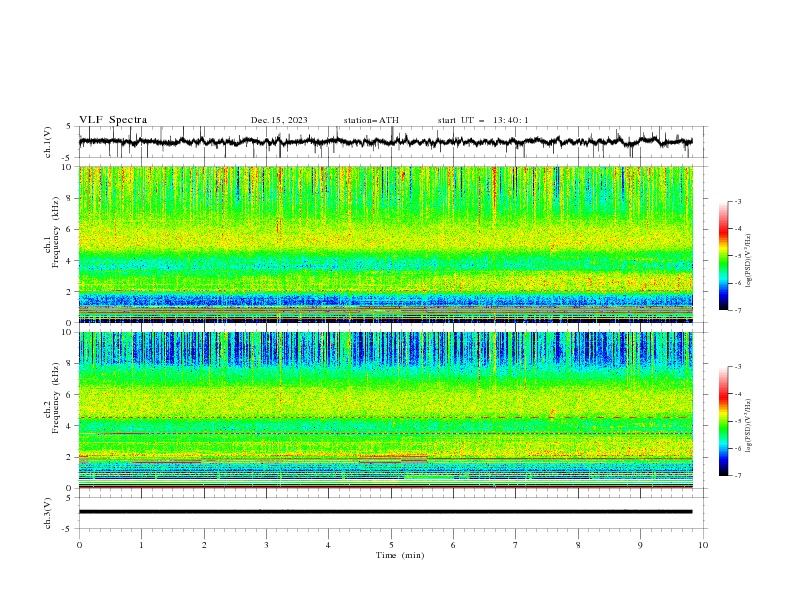Click the '5' tick of ch.1(V) axis

(69, 126)
